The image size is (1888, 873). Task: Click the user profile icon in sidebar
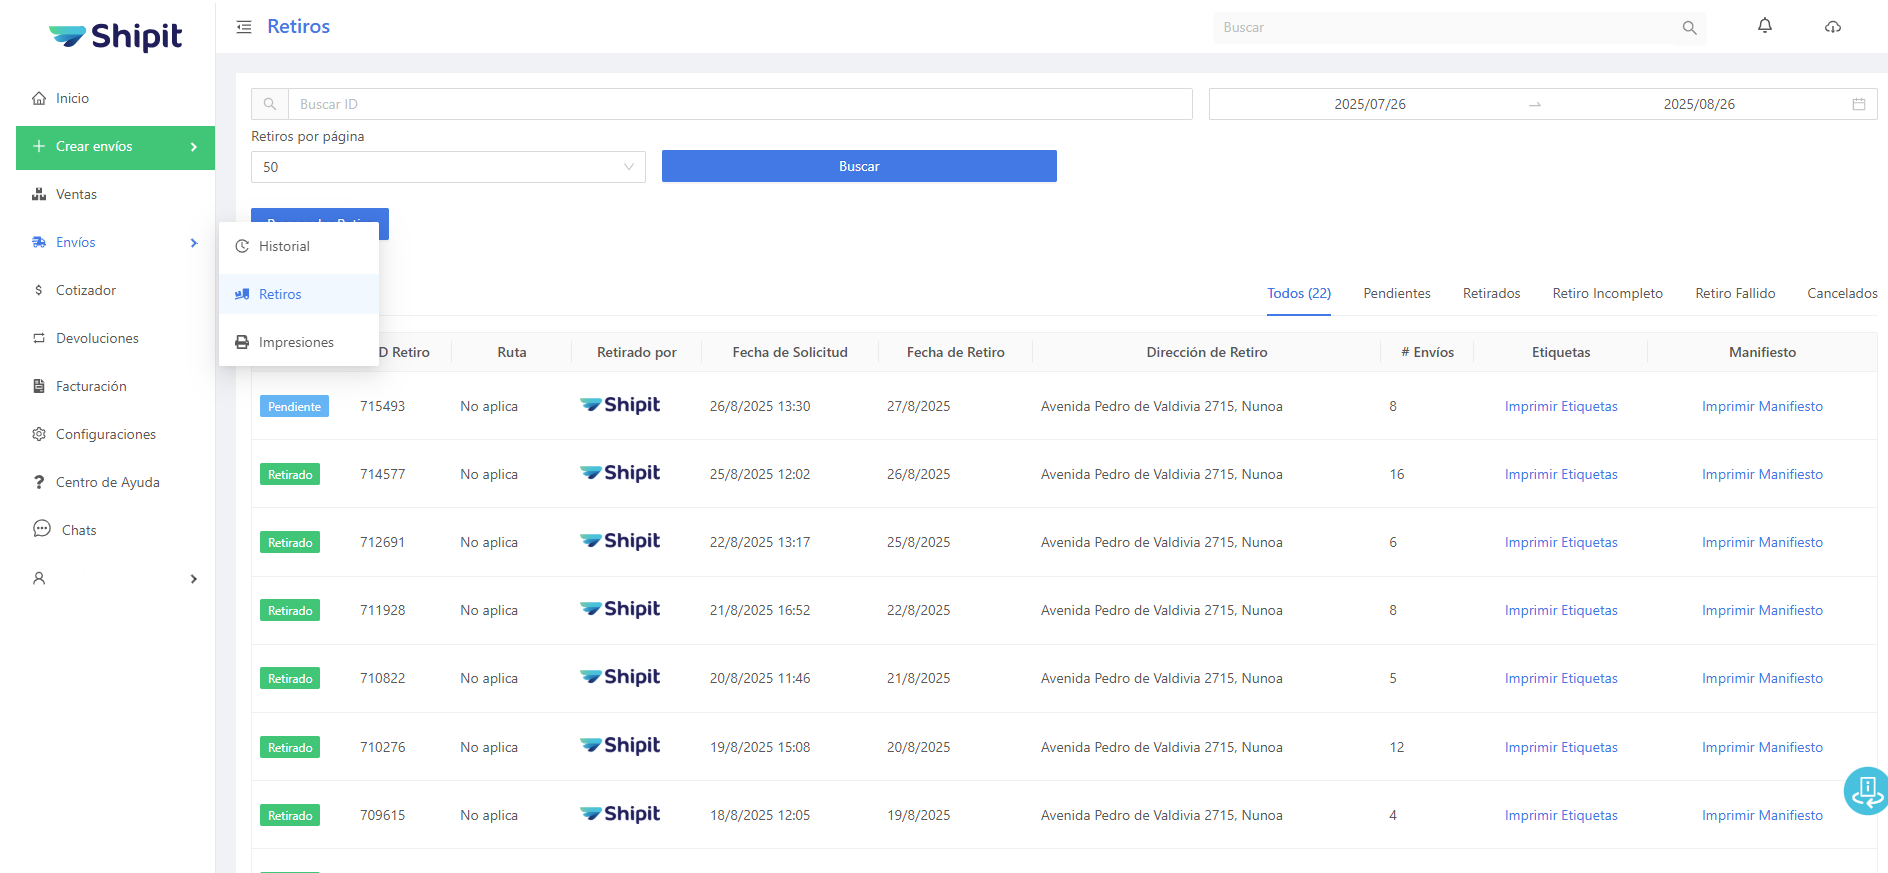pos(39,578)
